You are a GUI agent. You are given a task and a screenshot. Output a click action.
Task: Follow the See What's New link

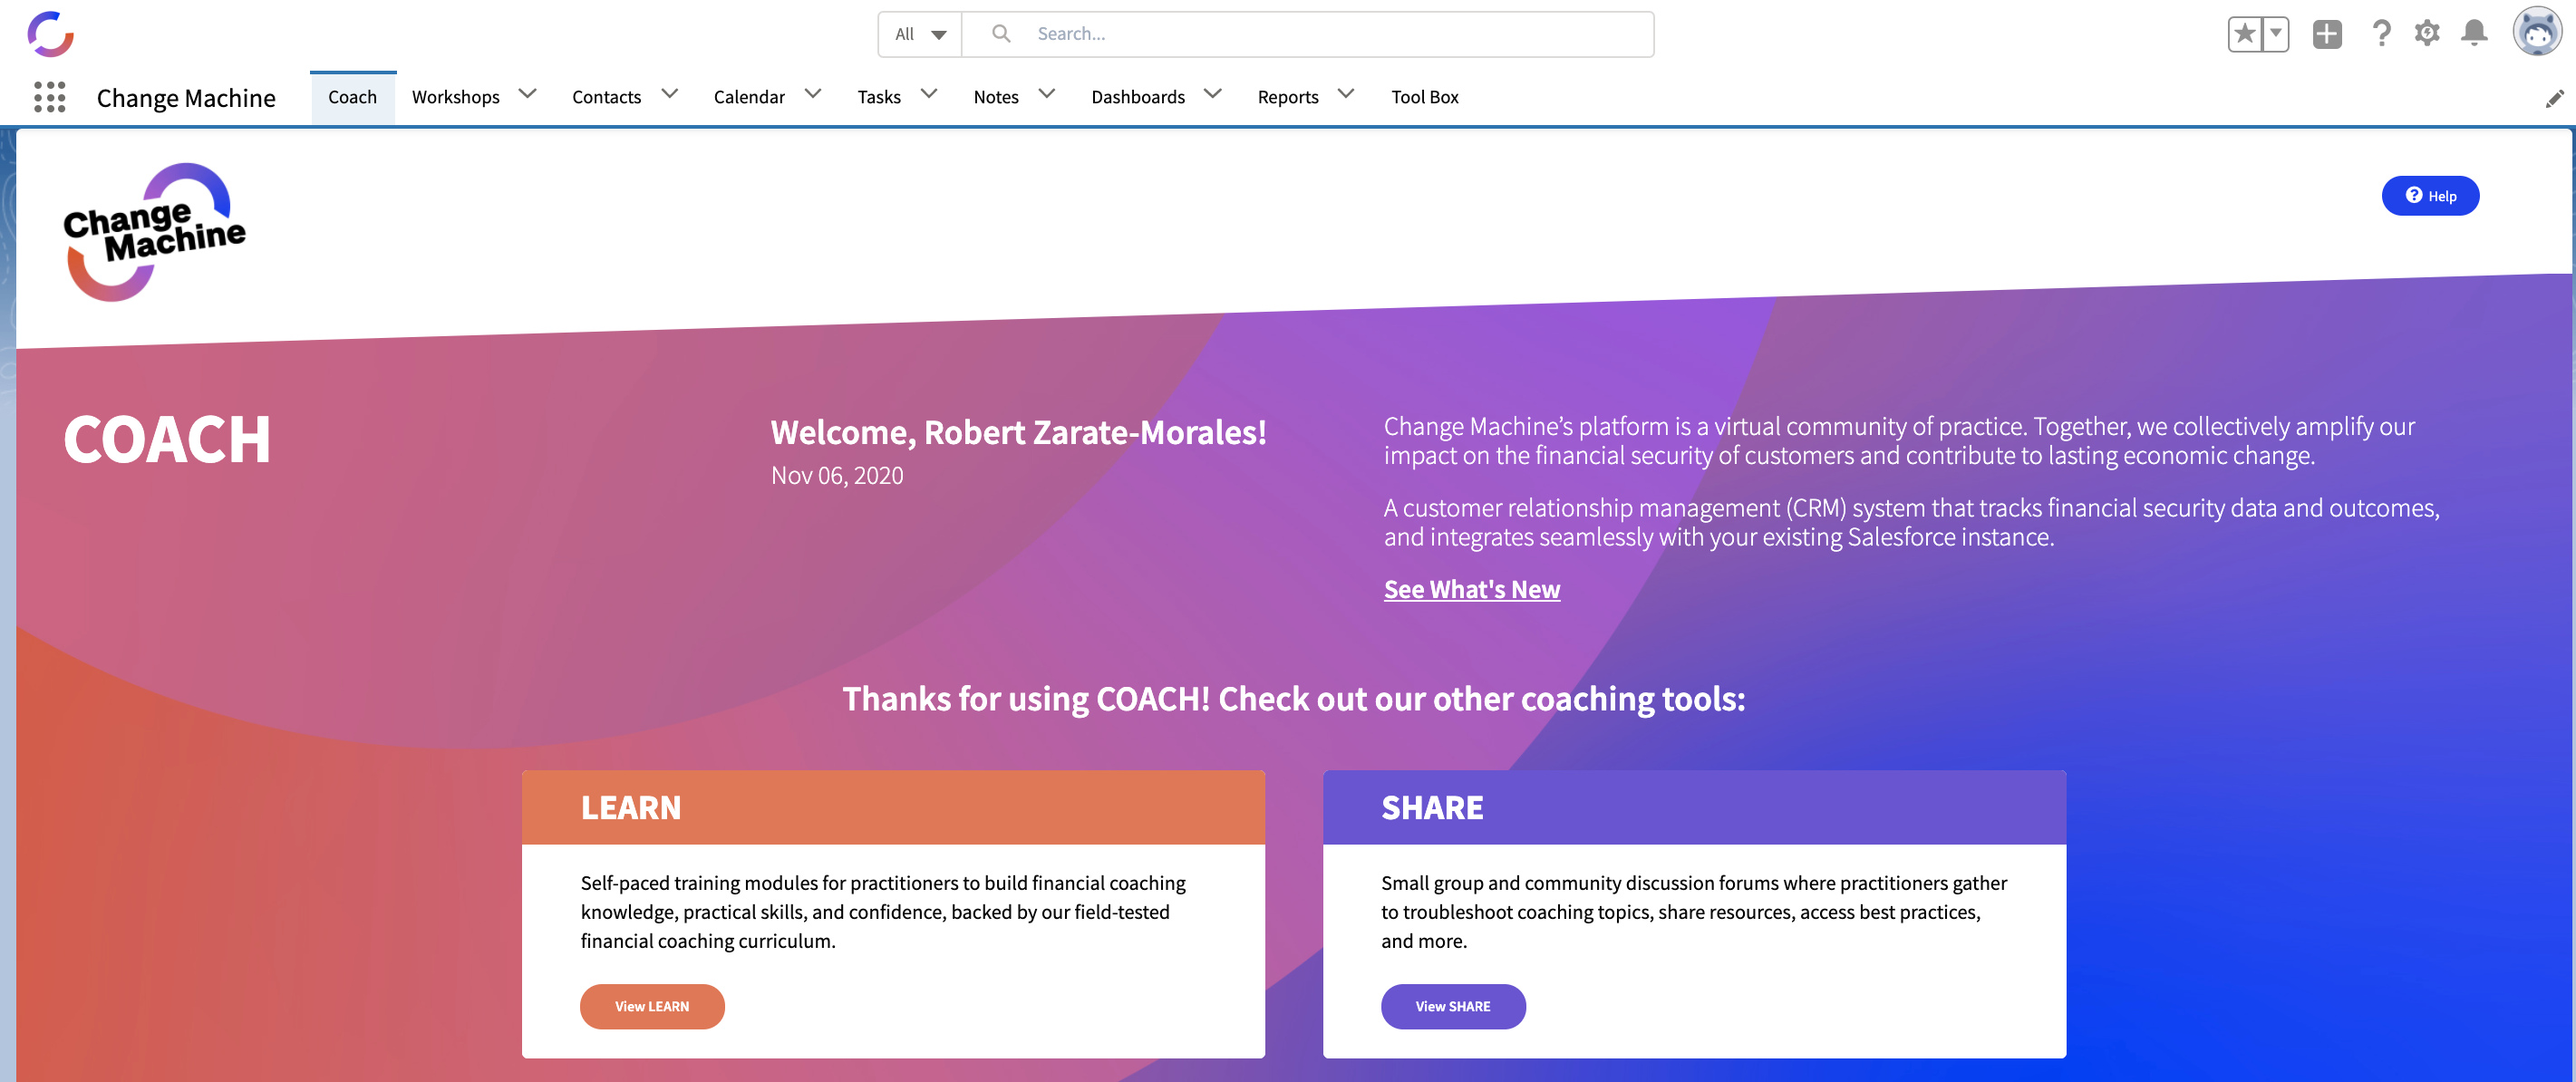point(1471,590)
